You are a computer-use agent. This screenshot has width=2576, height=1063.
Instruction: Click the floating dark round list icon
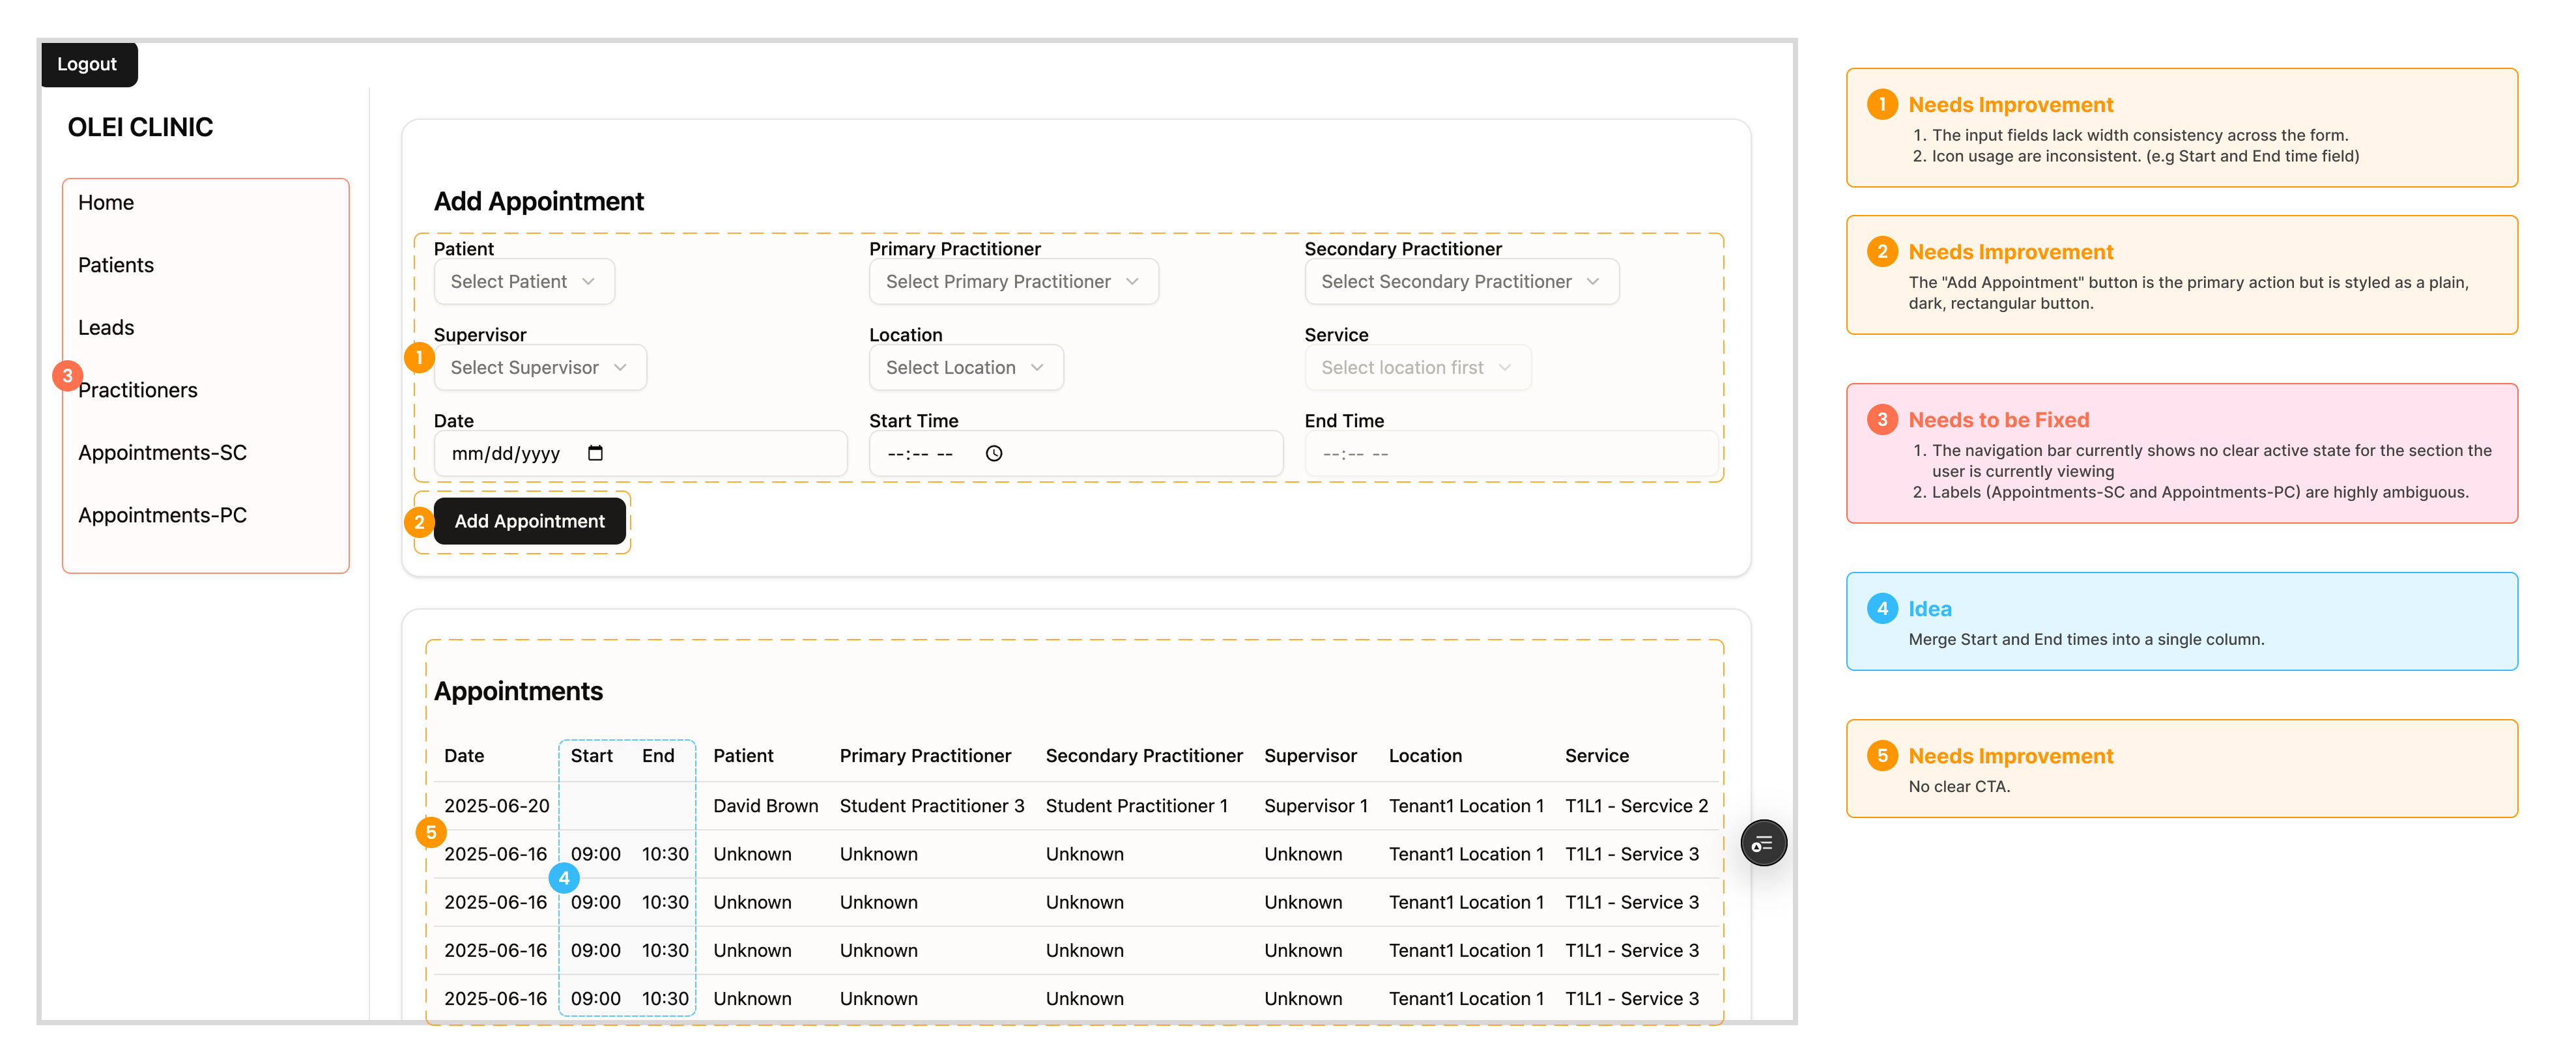tap(1763, 843)
